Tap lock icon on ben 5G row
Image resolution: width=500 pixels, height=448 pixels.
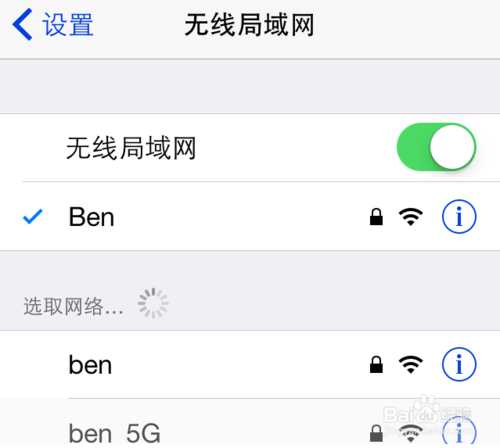click(376, 433)
